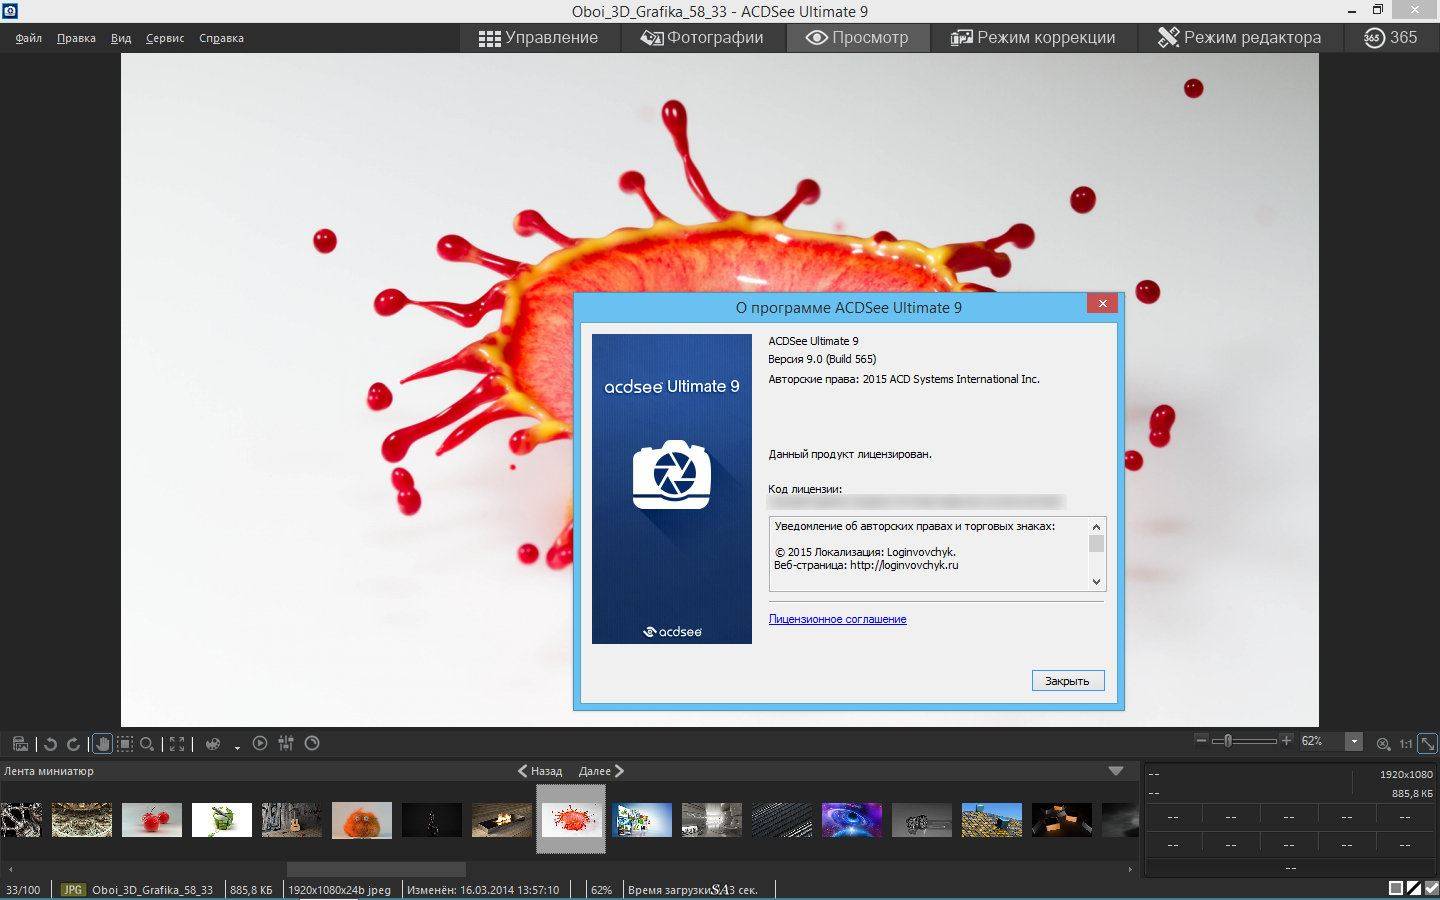Activate the rectangular selection tool

click(124, 744)
